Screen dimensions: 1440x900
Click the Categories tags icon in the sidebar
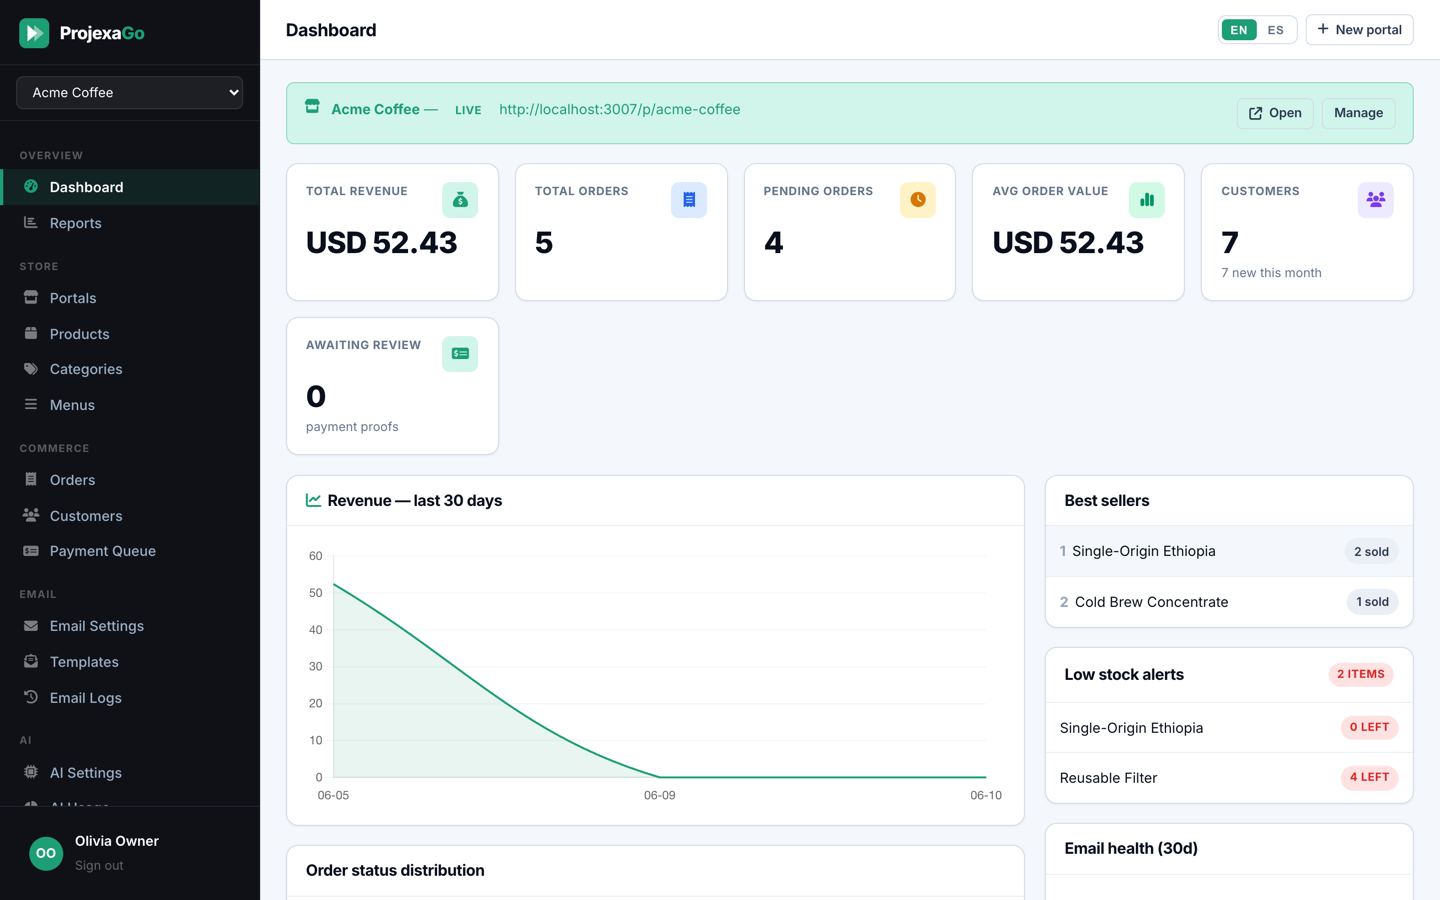(x=31, y=369)
